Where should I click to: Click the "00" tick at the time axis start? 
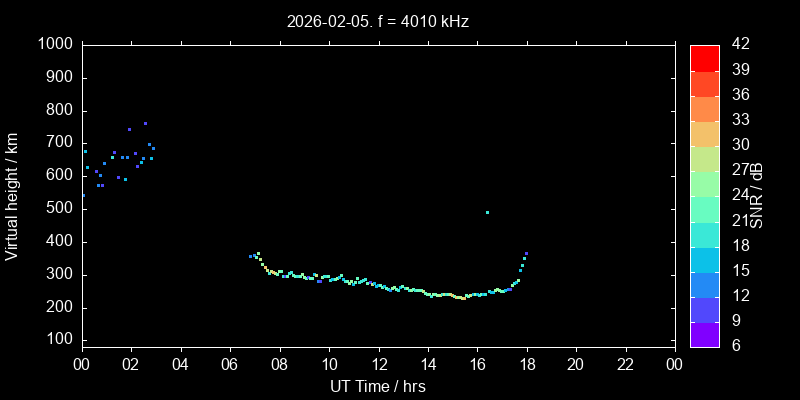[81, 364]
